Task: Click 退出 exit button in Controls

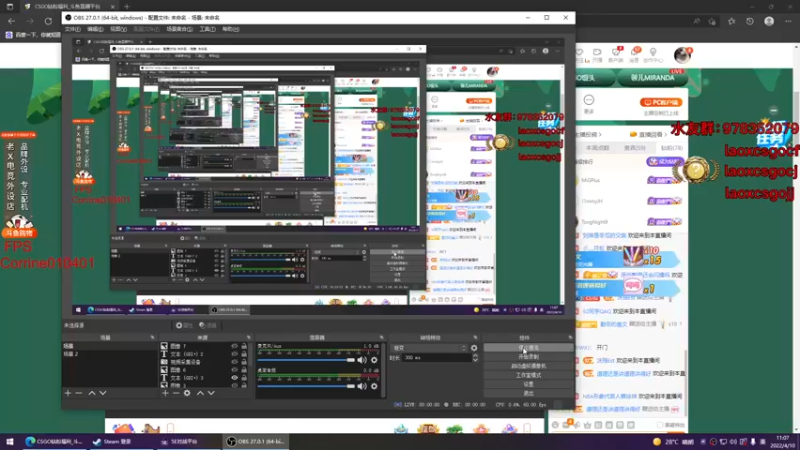Action: click(x=528, y=393)
